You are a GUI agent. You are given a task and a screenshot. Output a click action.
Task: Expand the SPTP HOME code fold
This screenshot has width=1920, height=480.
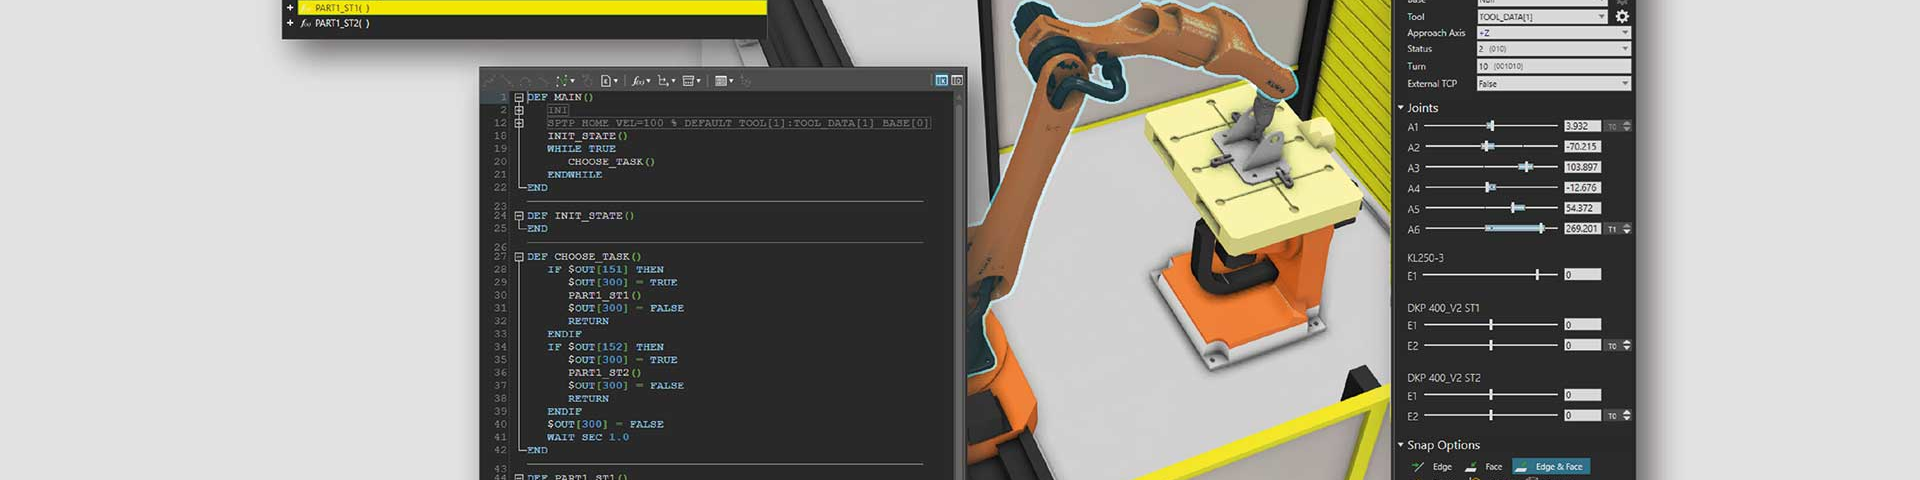tap(519, 123)
